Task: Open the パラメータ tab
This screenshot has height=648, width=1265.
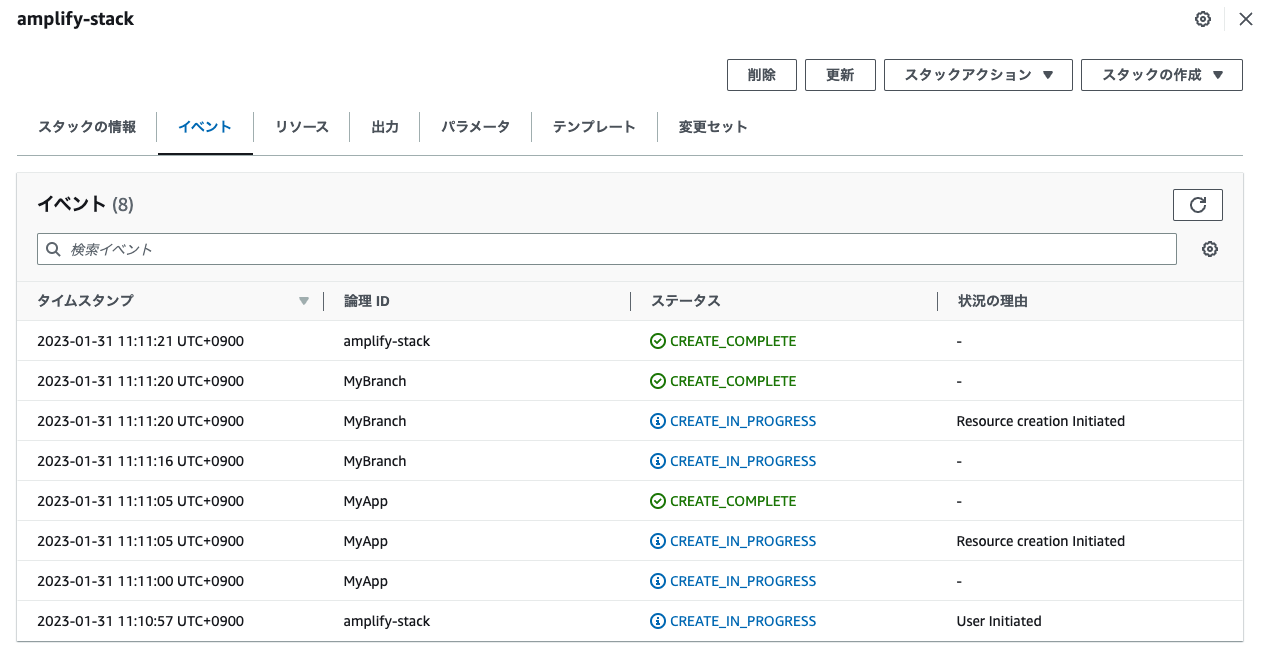Action: pos(476,127)
